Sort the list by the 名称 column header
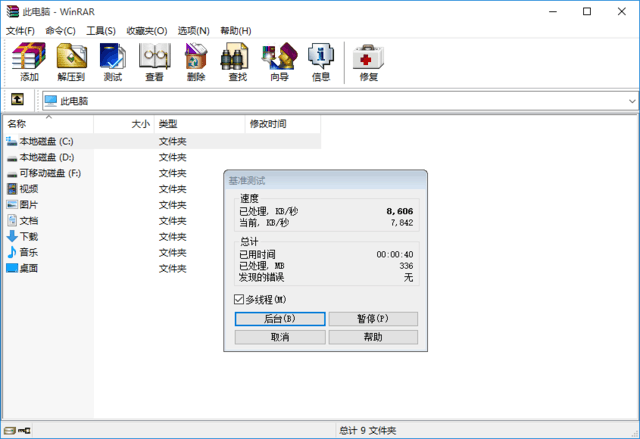640x439 pixels. pyautogui.click(x=49, y=124)
